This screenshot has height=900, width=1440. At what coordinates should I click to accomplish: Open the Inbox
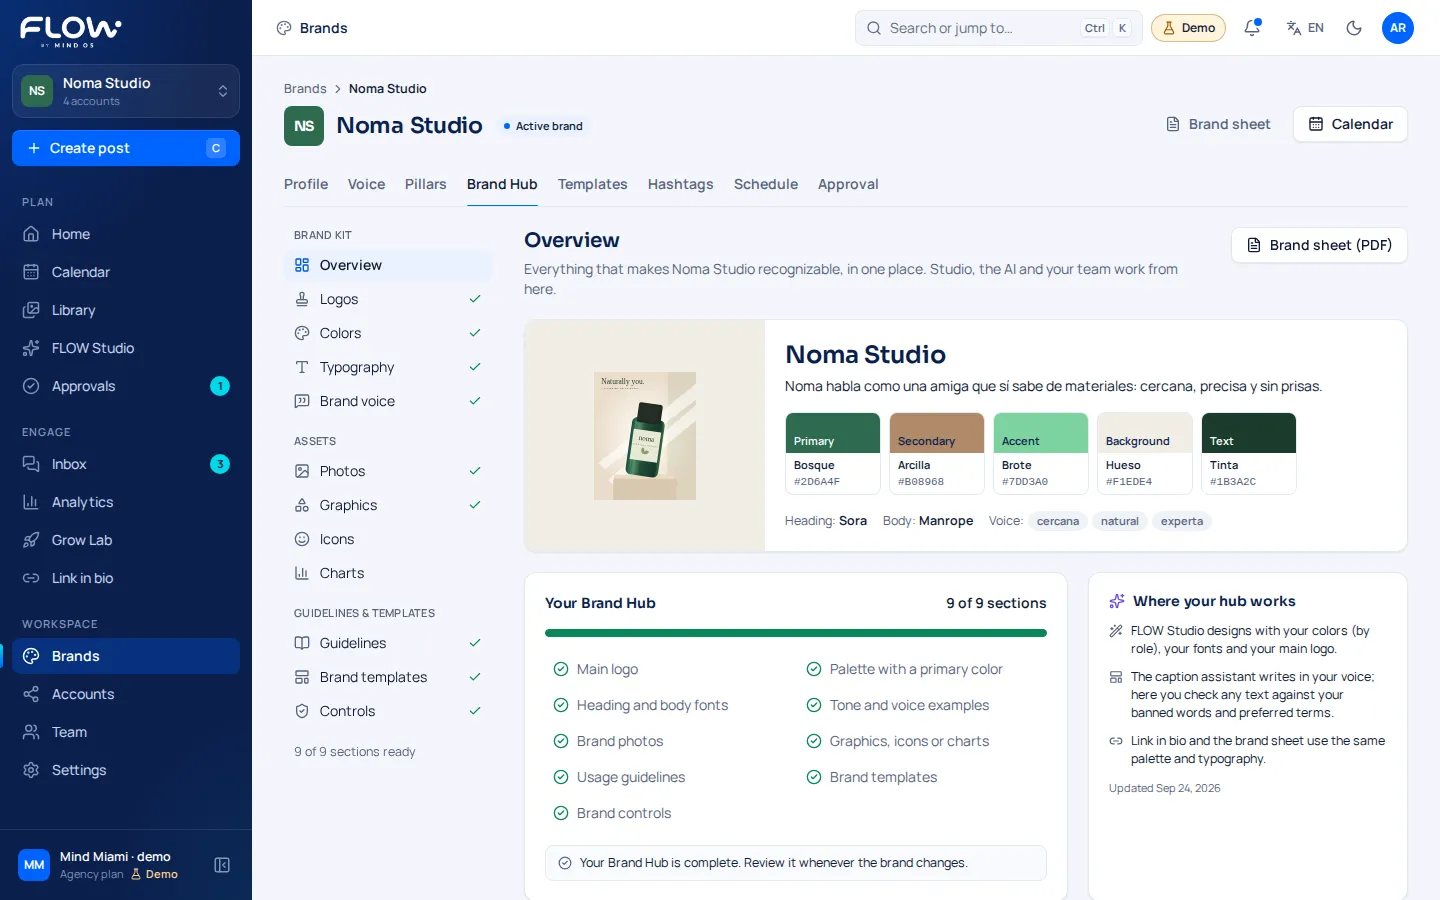point(126,464)
